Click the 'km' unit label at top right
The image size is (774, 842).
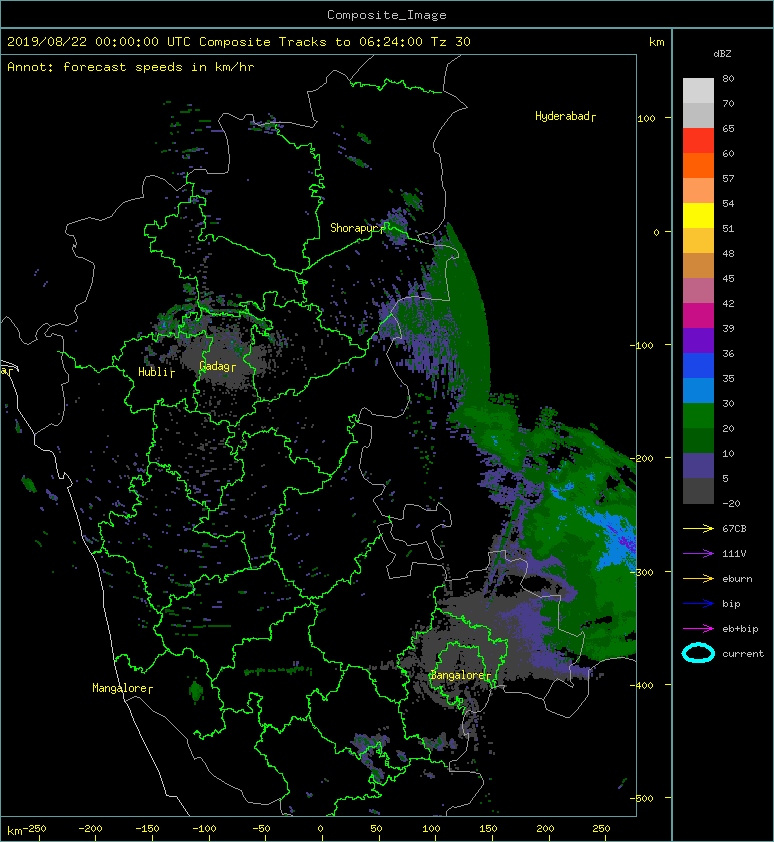(656, 42)
